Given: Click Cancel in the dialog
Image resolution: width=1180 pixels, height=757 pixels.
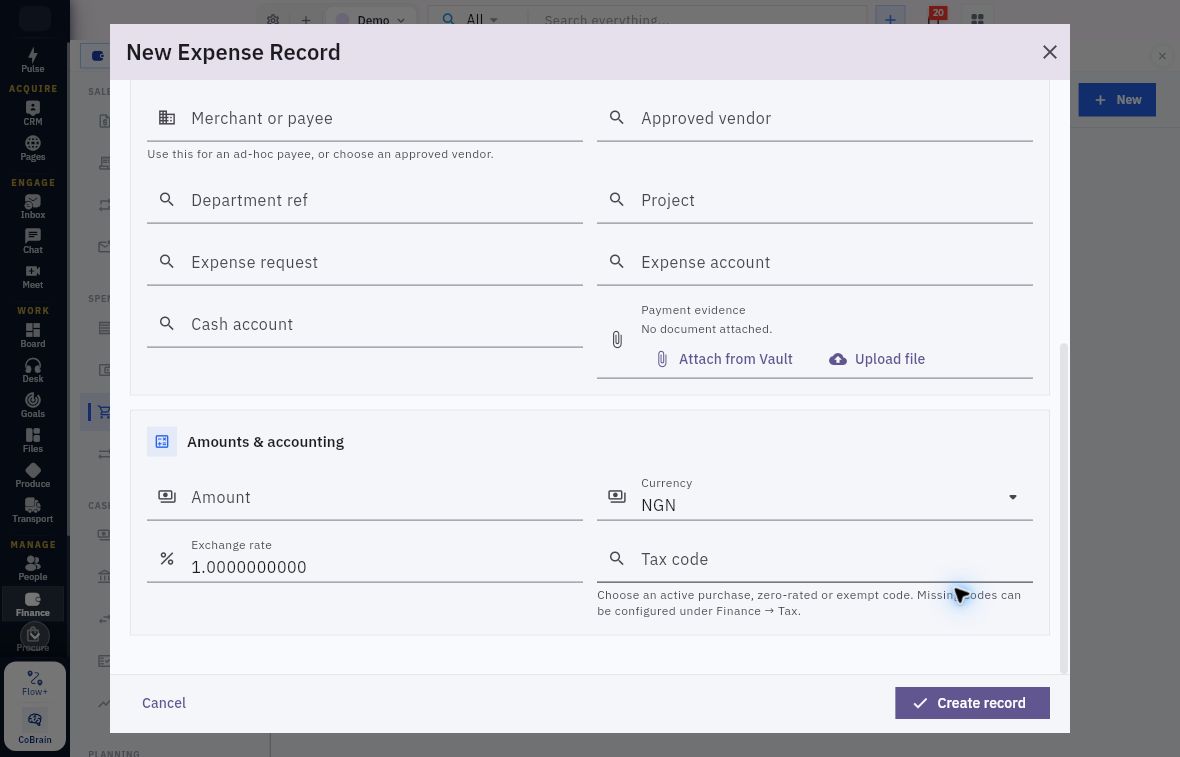Looking at the screenshot, I should [163, 703].
